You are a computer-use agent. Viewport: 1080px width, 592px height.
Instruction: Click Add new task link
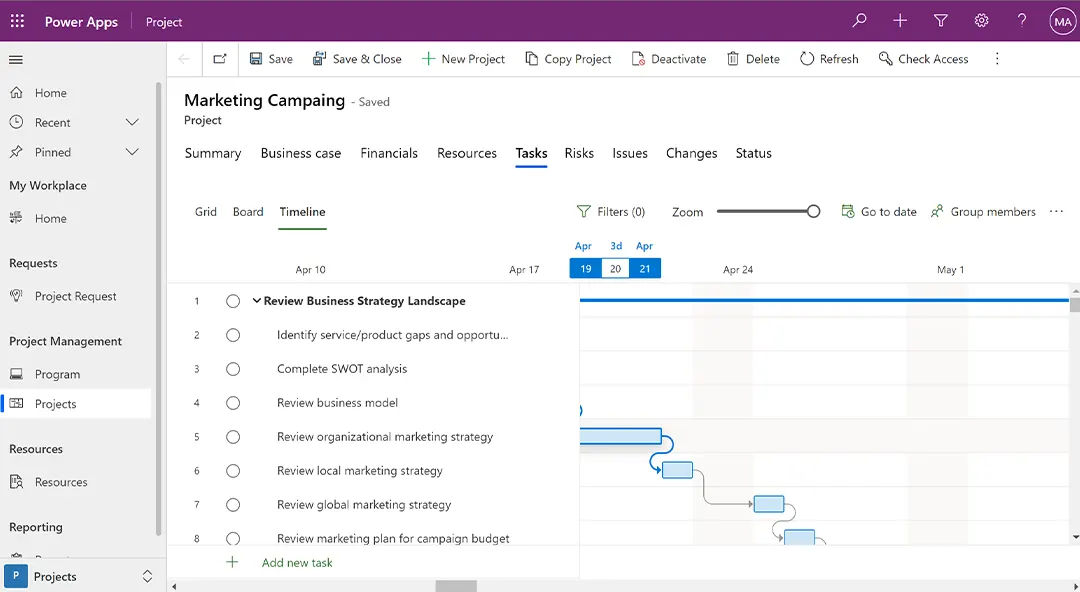(x=297, y=563)
